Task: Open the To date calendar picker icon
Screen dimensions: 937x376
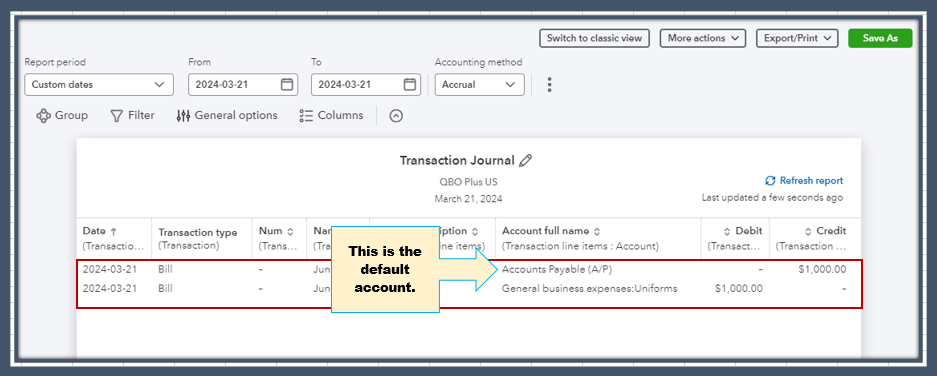Action: (409, 84)
